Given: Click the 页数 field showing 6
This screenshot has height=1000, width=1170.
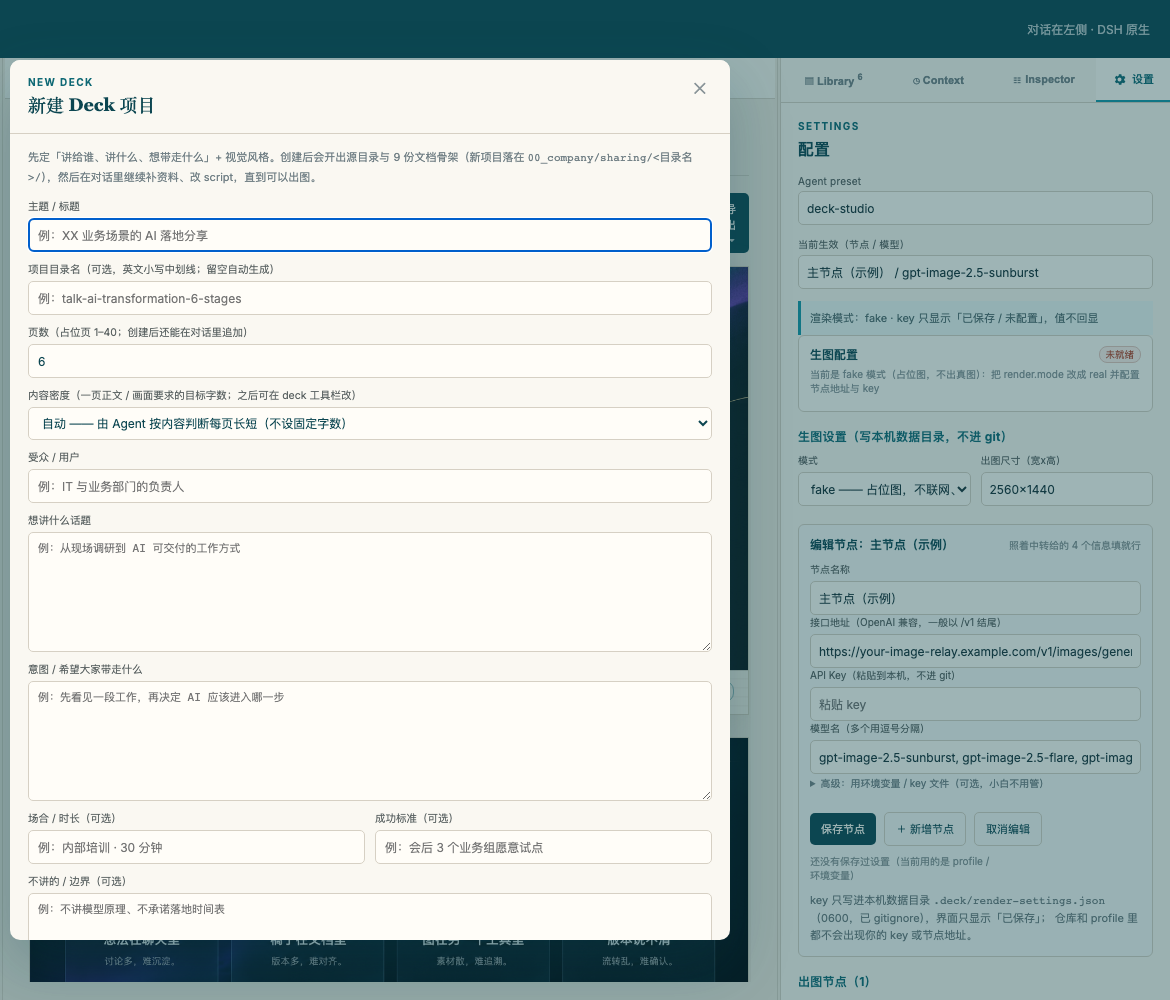Looking at the screenshot, I should point(369,361).
